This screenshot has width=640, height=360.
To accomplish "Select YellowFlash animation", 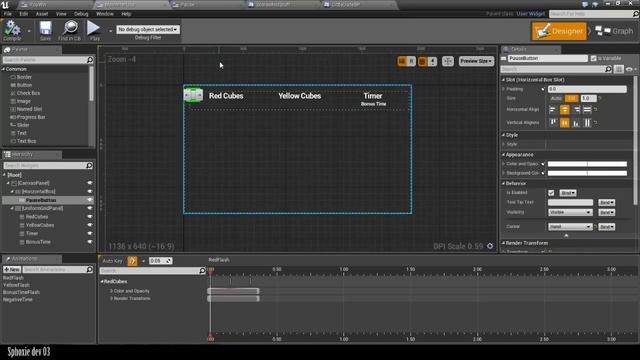I will pos(16,285).
